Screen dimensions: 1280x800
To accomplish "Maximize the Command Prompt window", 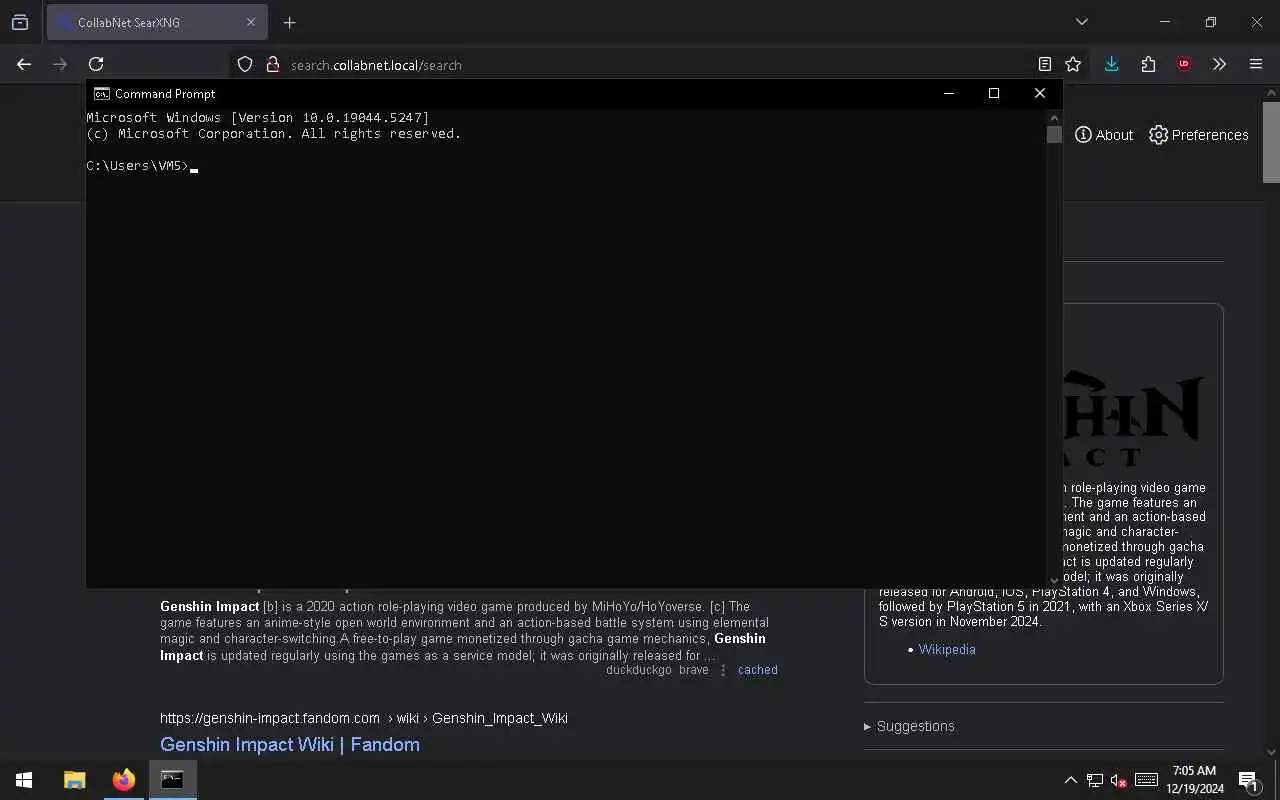I will tap(994, 93).
